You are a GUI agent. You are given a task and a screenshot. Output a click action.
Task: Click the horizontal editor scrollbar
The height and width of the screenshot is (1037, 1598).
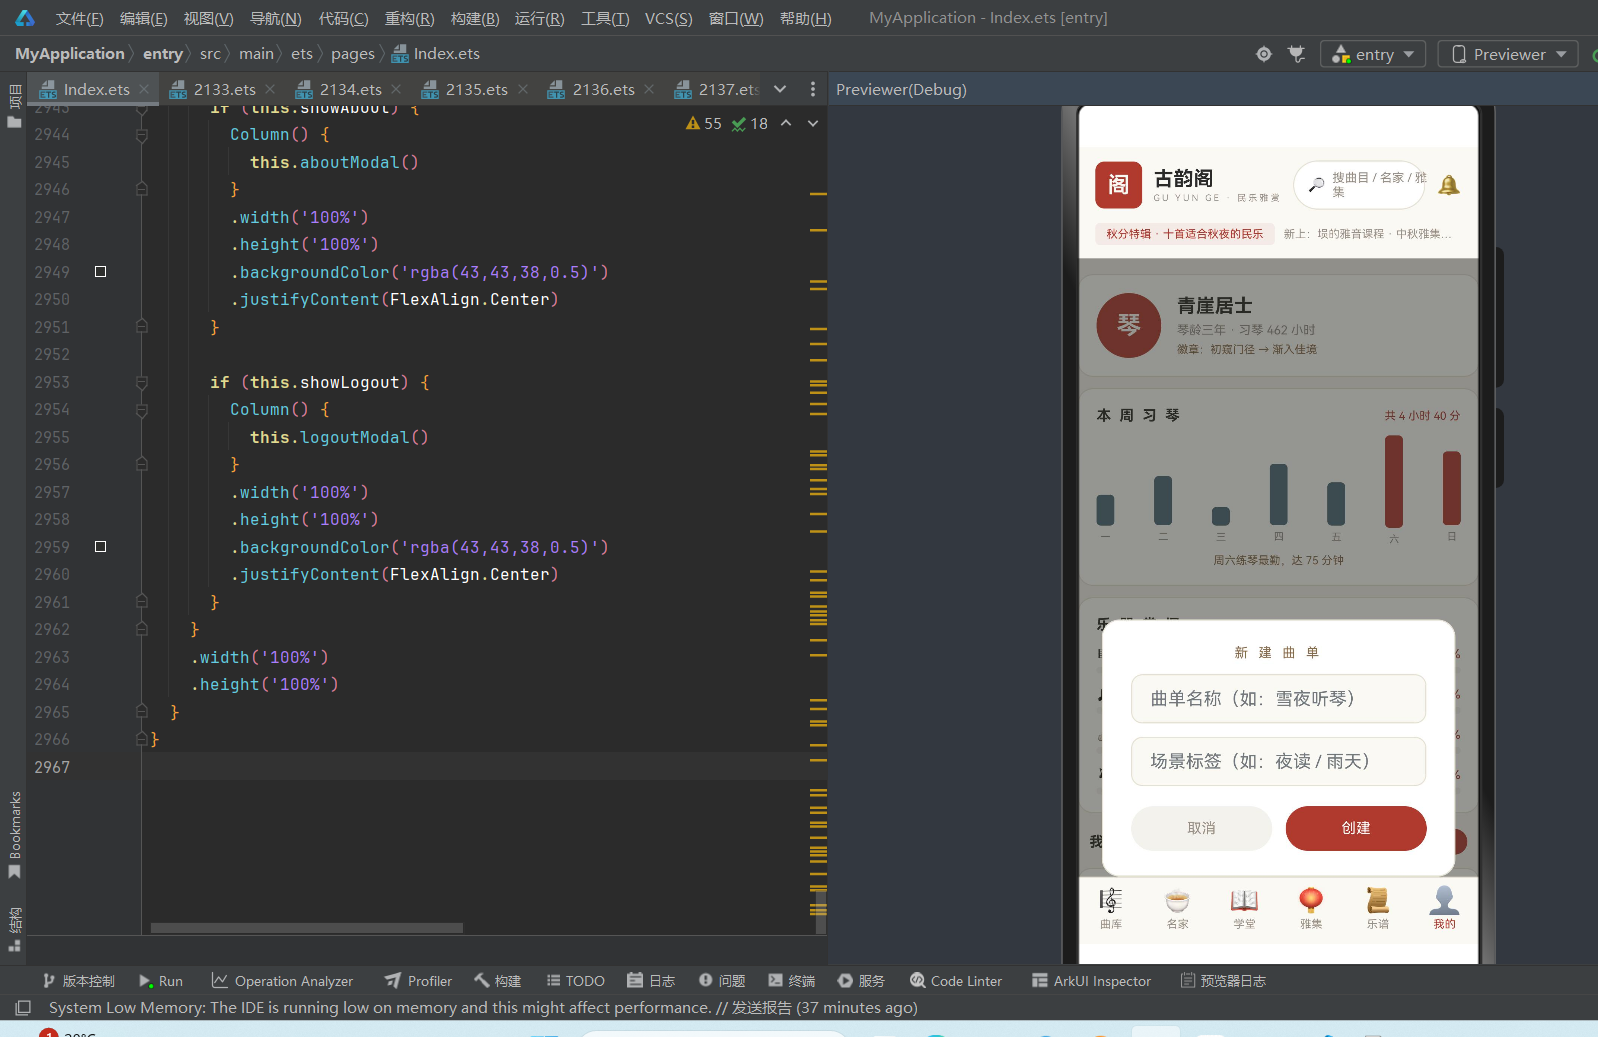[x=306, y=928]
